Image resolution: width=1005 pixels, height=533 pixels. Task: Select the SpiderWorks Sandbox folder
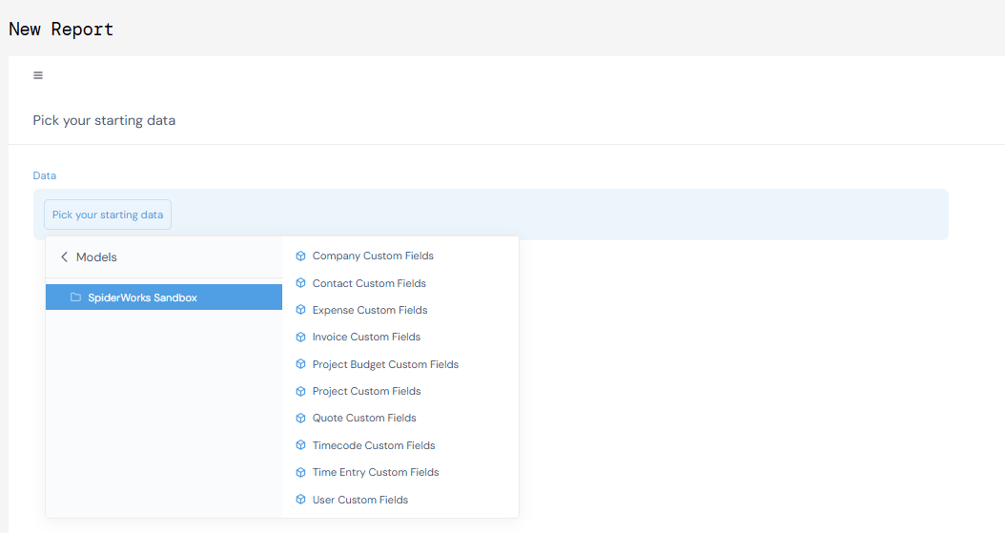pyautogui.click(x=163, y=297)
